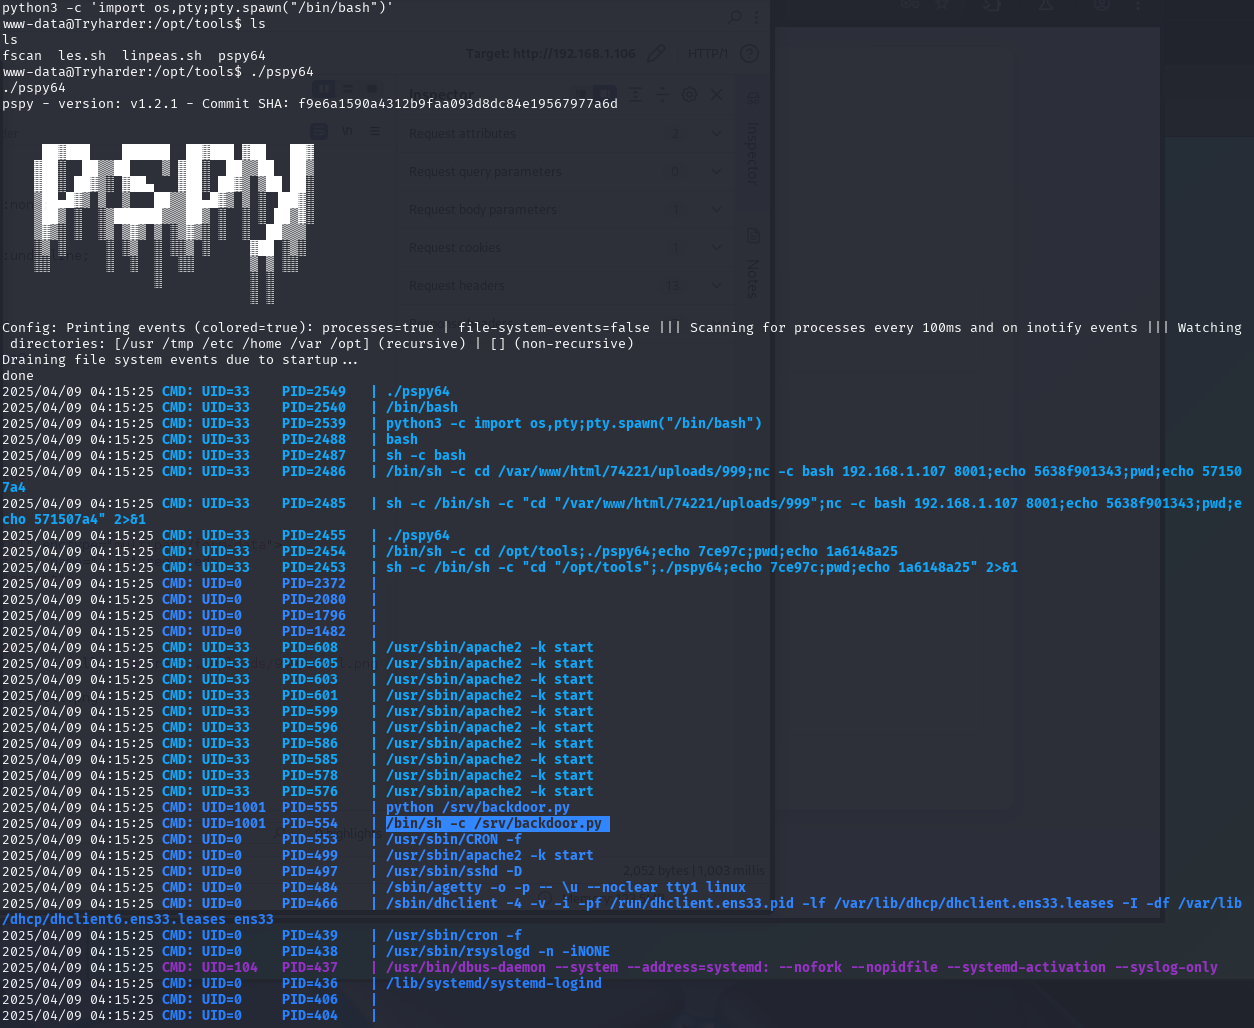Click the PID=497 value
Viewport: 1254px width, 1028px height.
click(310, 871)
